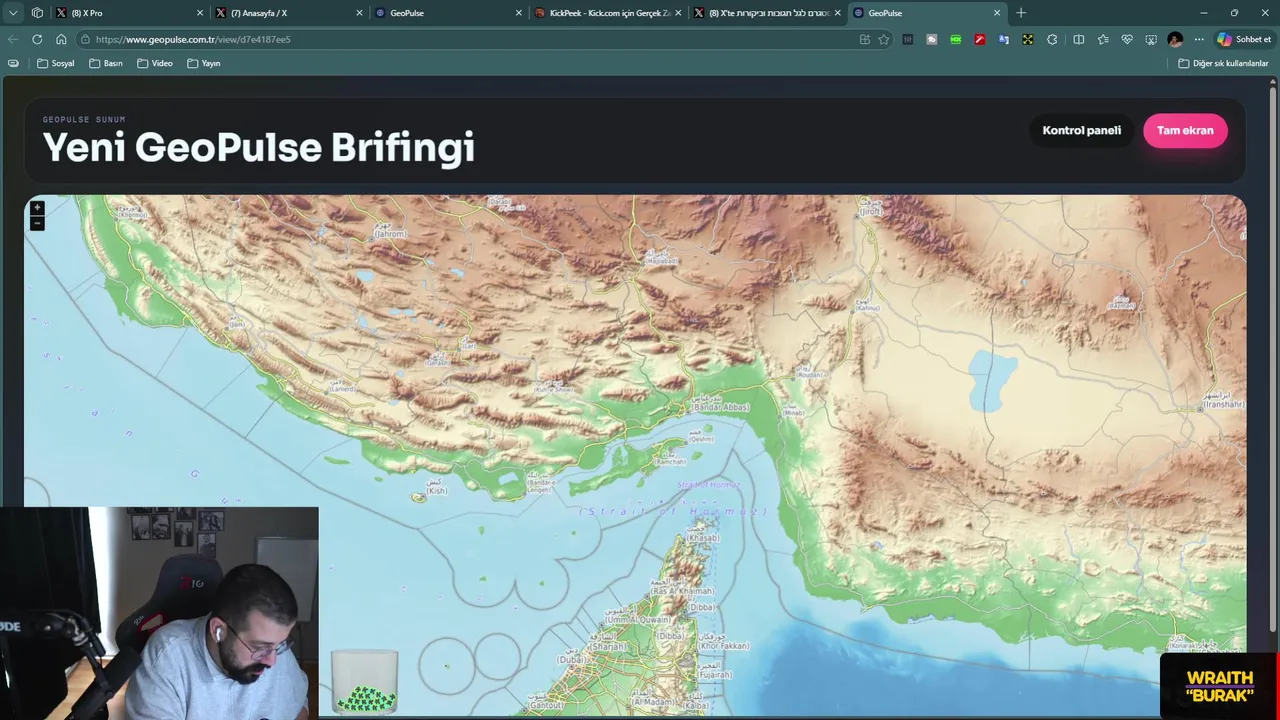Click the Jahrom label on the map
Screen dimensions: 1280x720
390,232
